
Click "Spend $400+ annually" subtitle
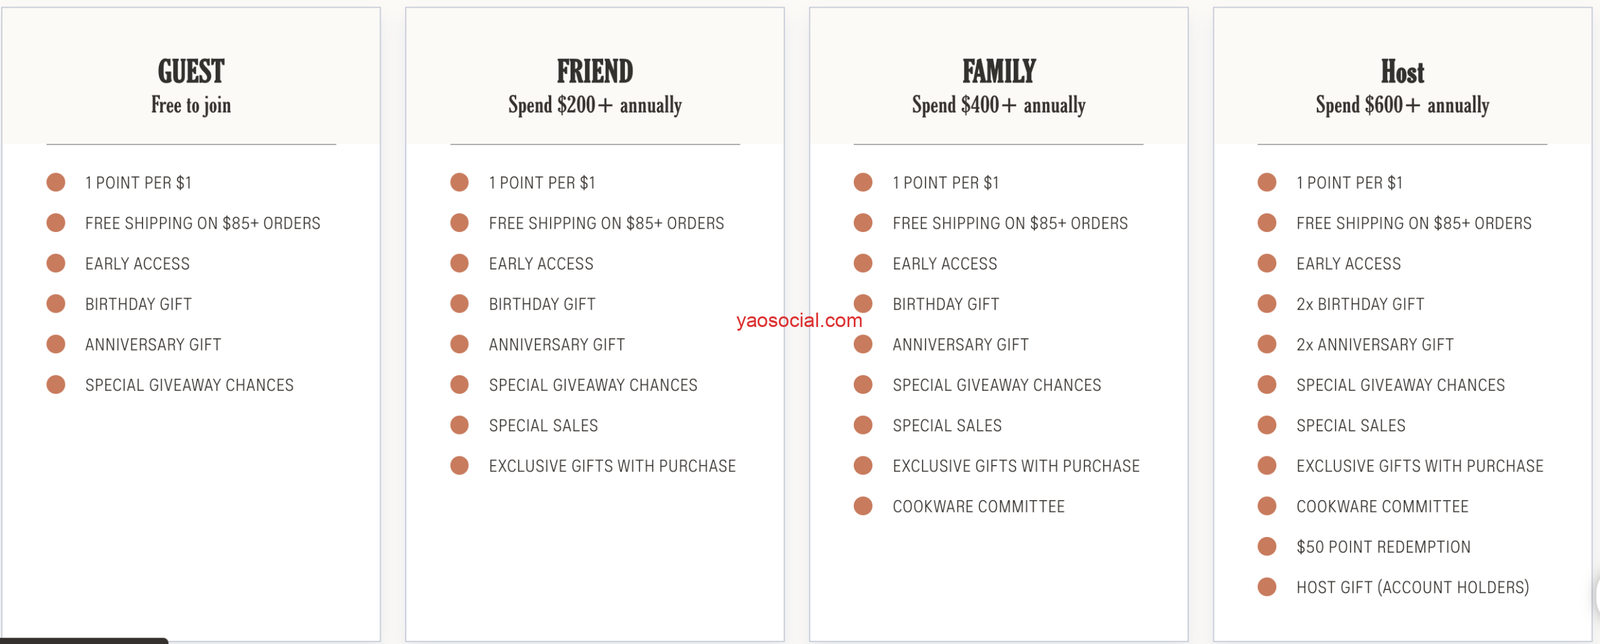click(999, 105)
